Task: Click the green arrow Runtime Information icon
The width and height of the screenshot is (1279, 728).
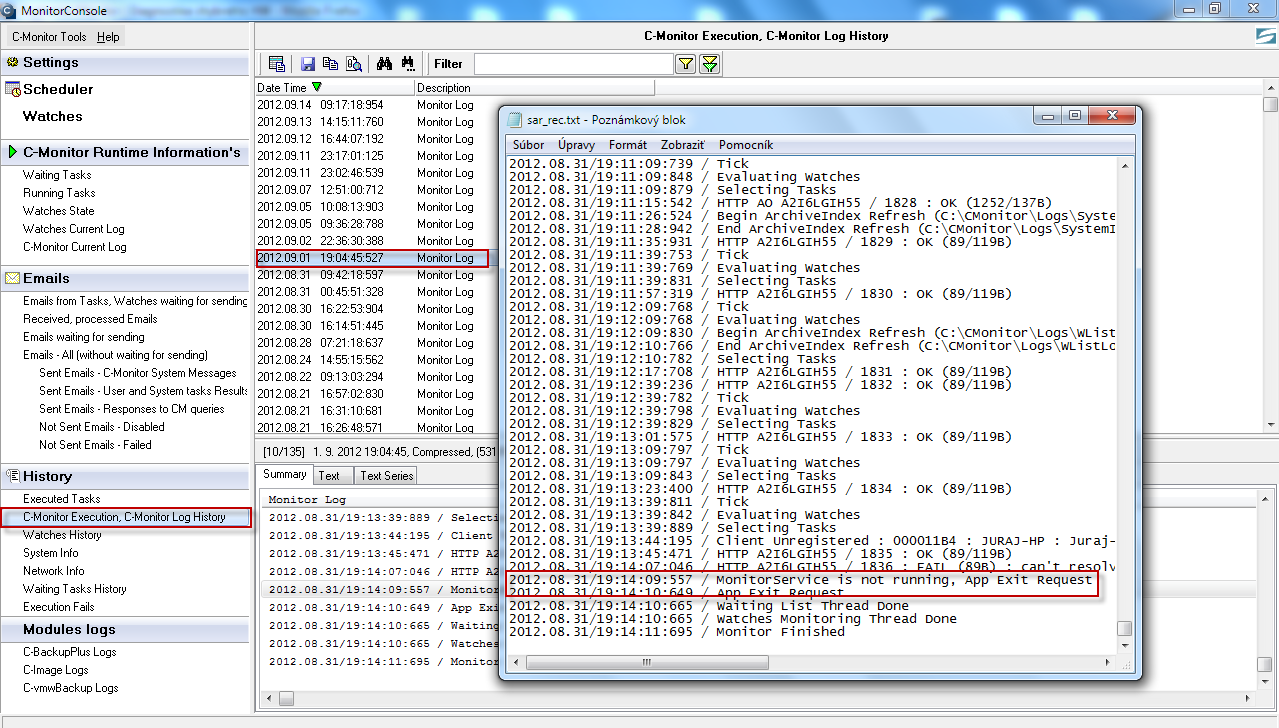Action: tap(13, 153)
